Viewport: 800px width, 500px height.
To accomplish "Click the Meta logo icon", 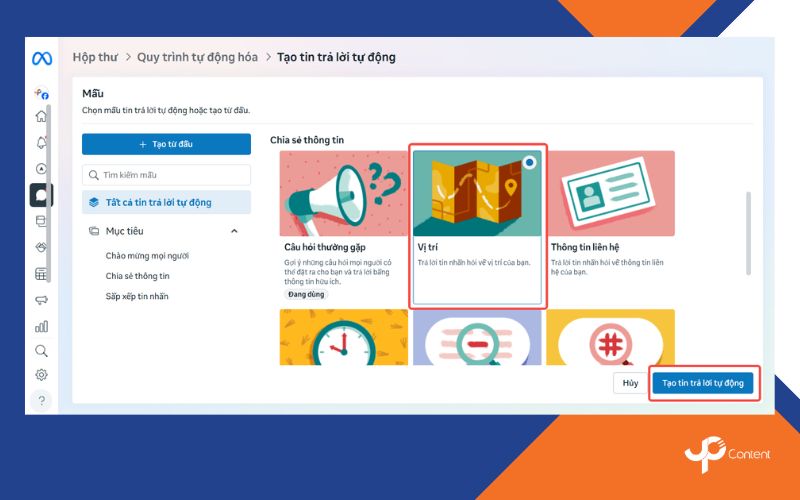I will tap(41, 59).
